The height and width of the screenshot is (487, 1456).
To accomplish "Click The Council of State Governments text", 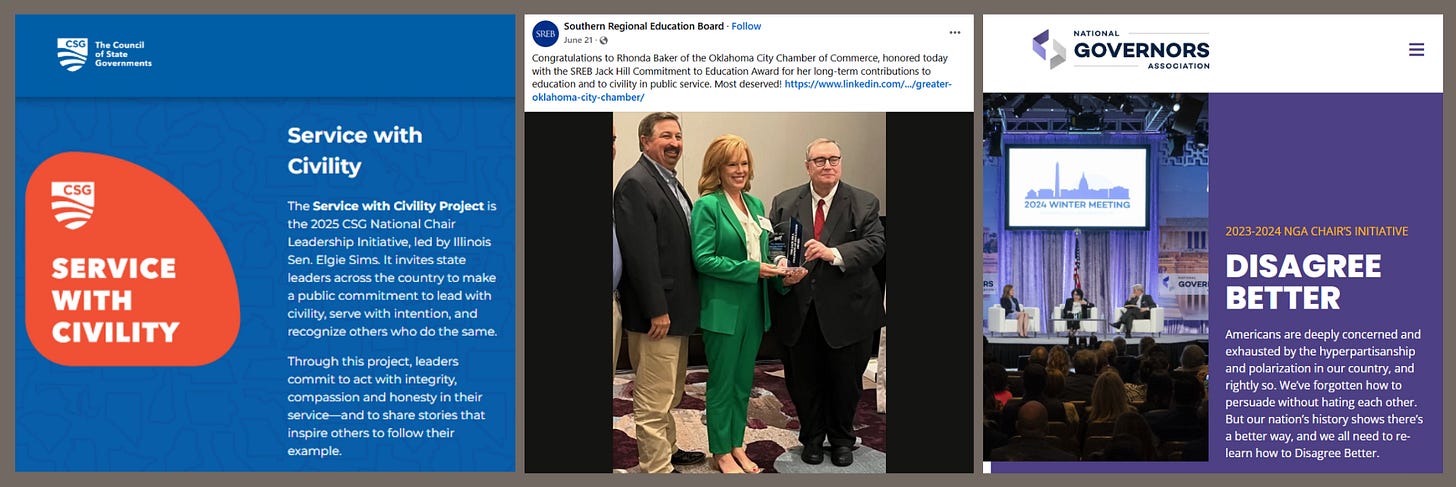I will tap(123, 54).
